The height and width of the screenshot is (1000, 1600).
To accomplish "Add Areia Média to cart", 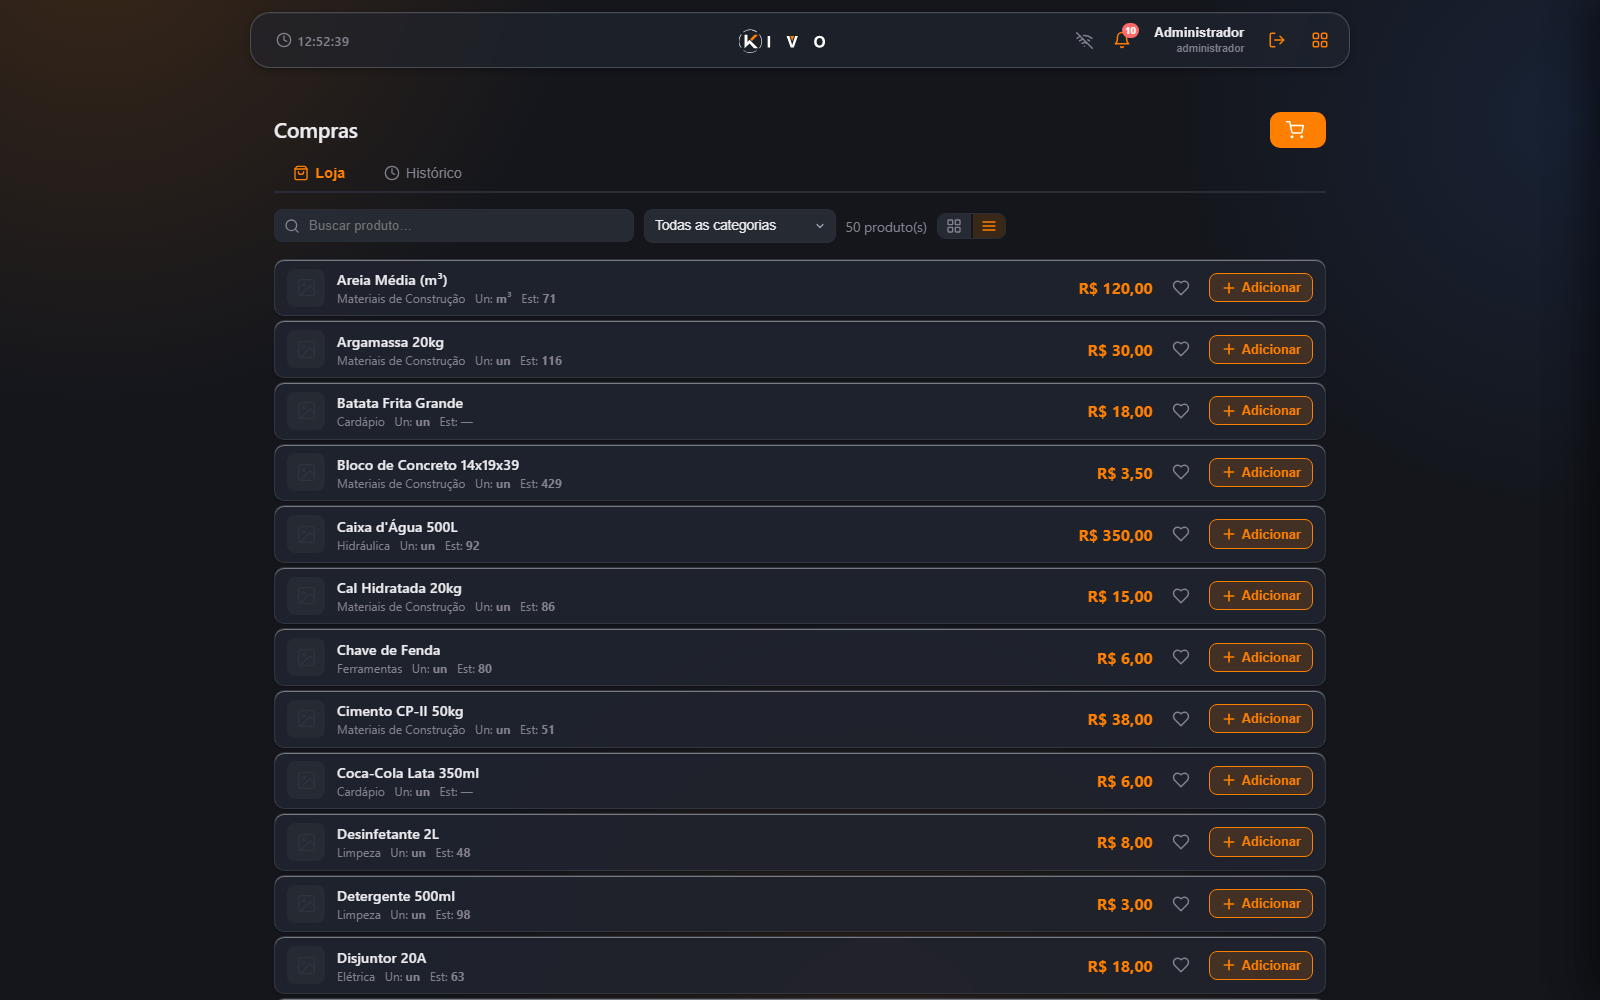I will pos(1260,288).
